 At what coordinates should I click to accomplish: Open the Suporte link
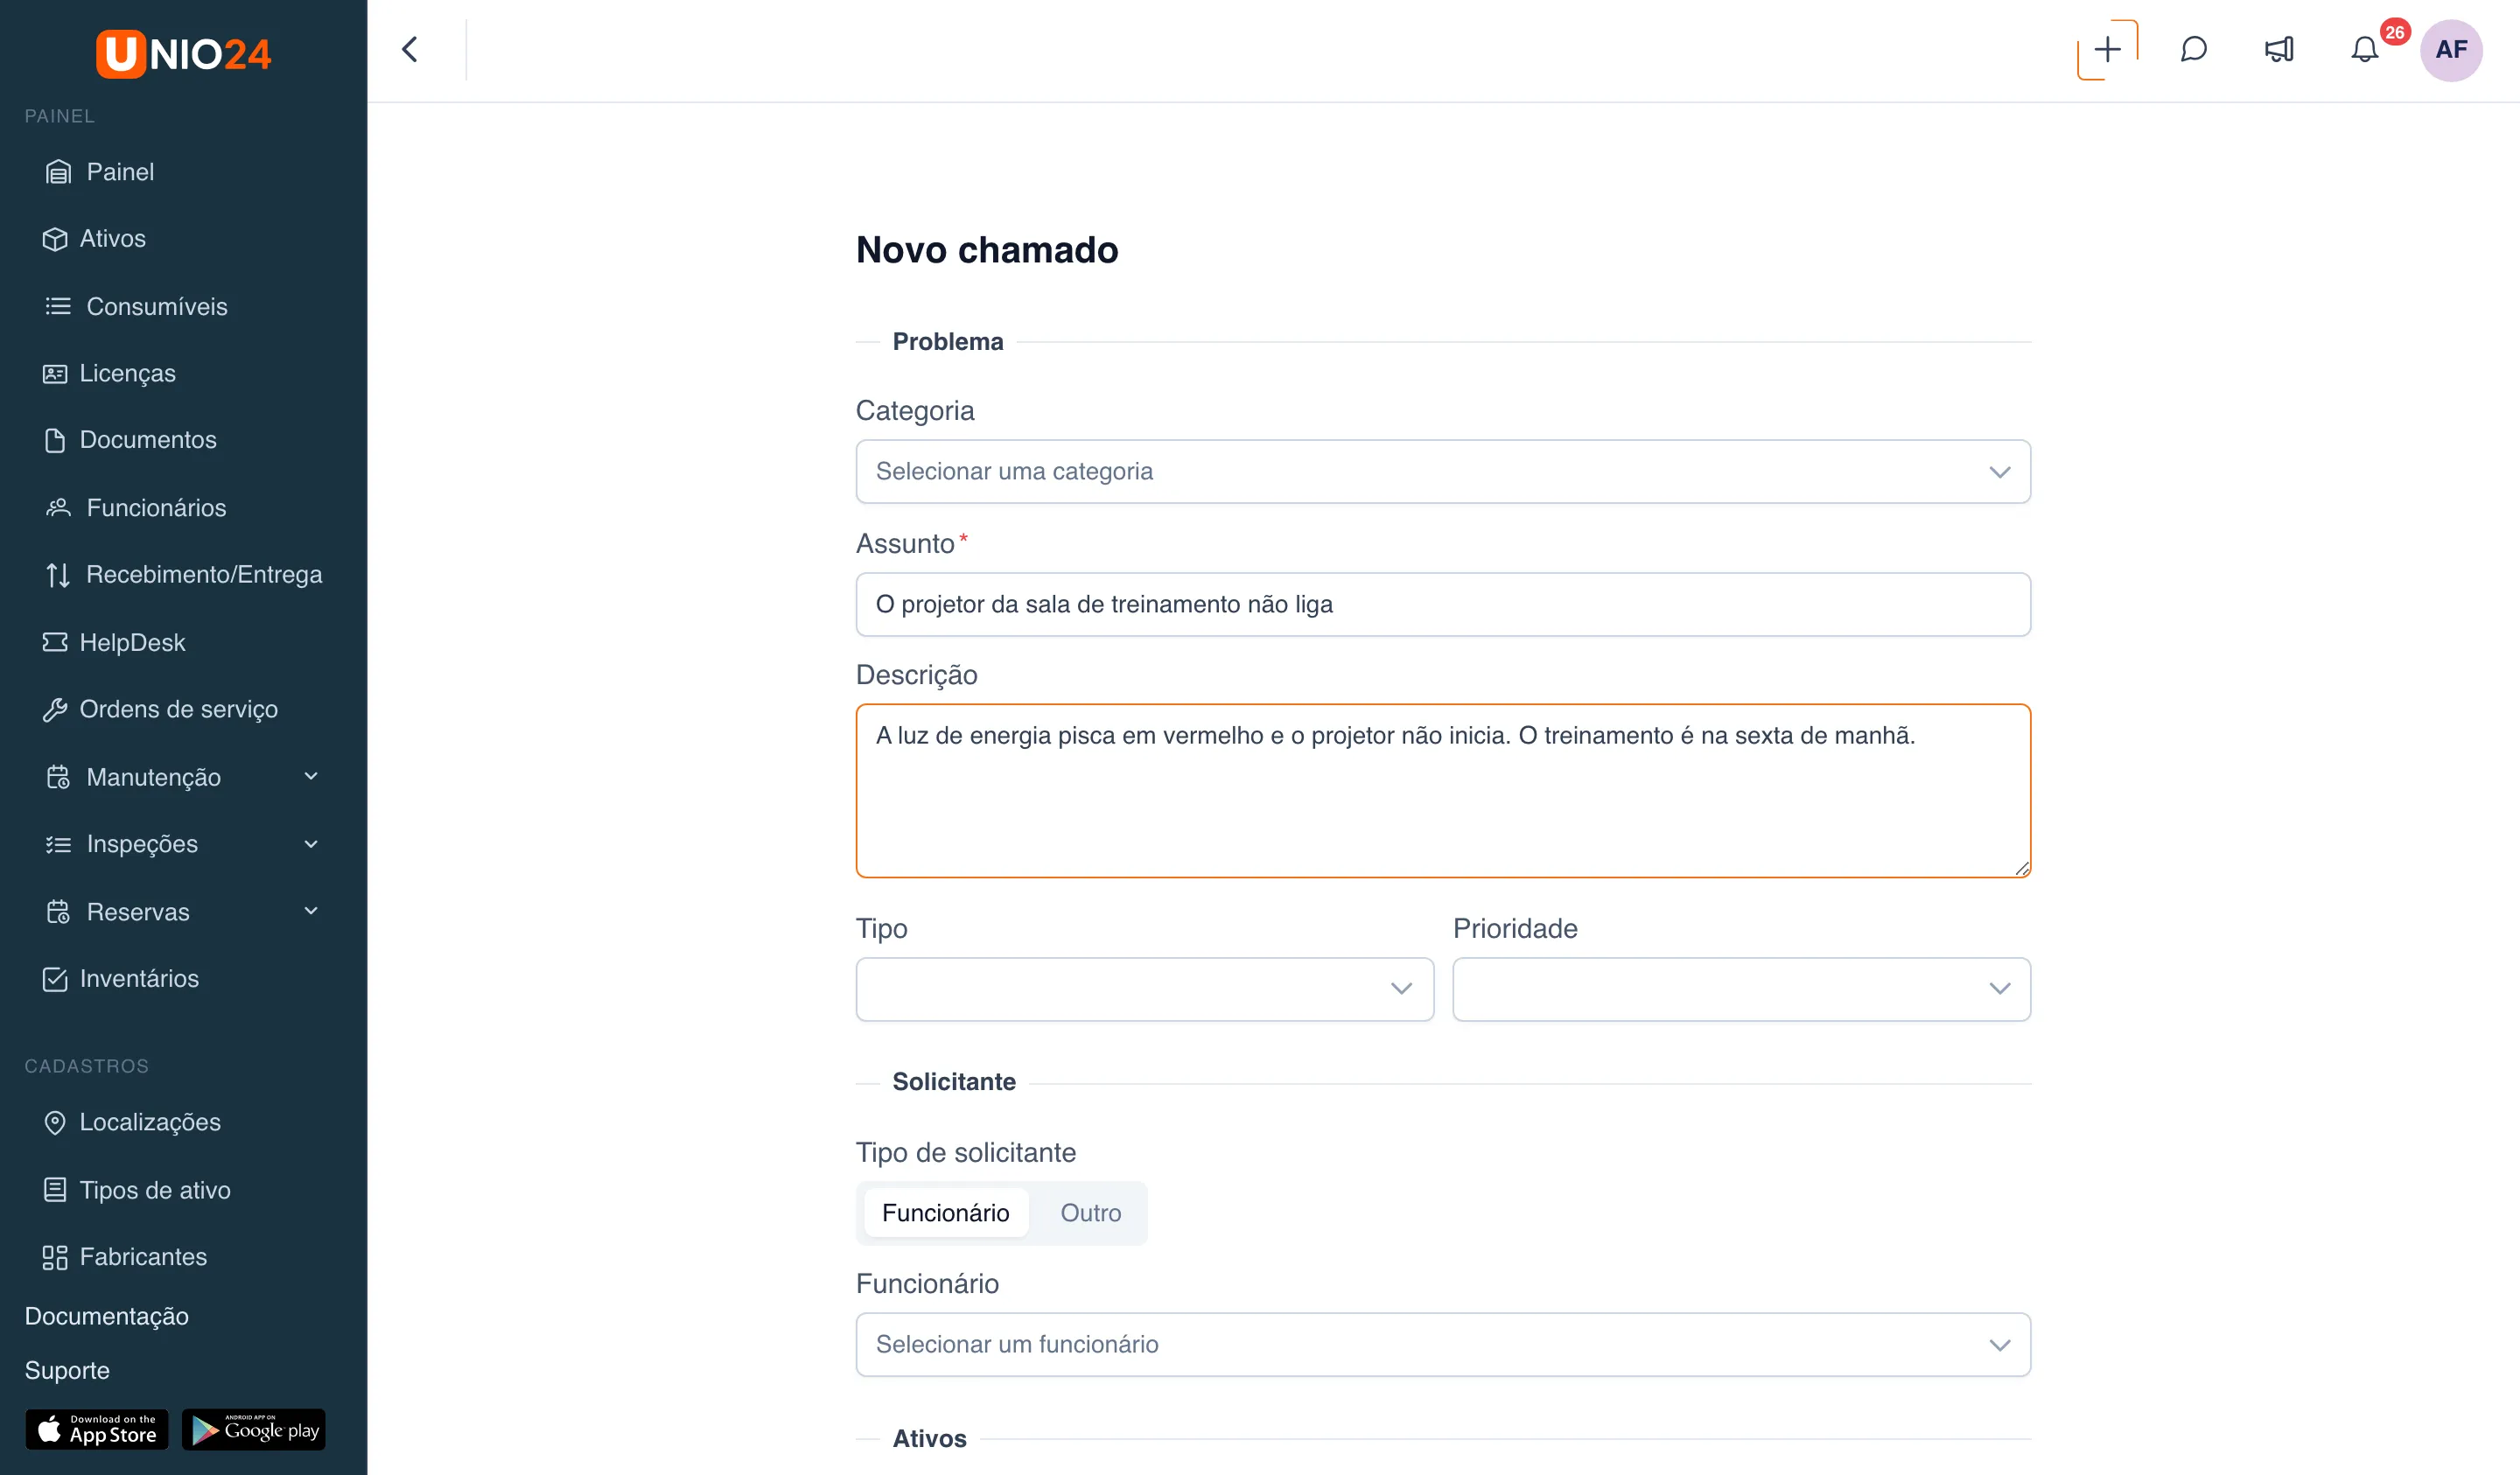click(x=67, y=1370)
